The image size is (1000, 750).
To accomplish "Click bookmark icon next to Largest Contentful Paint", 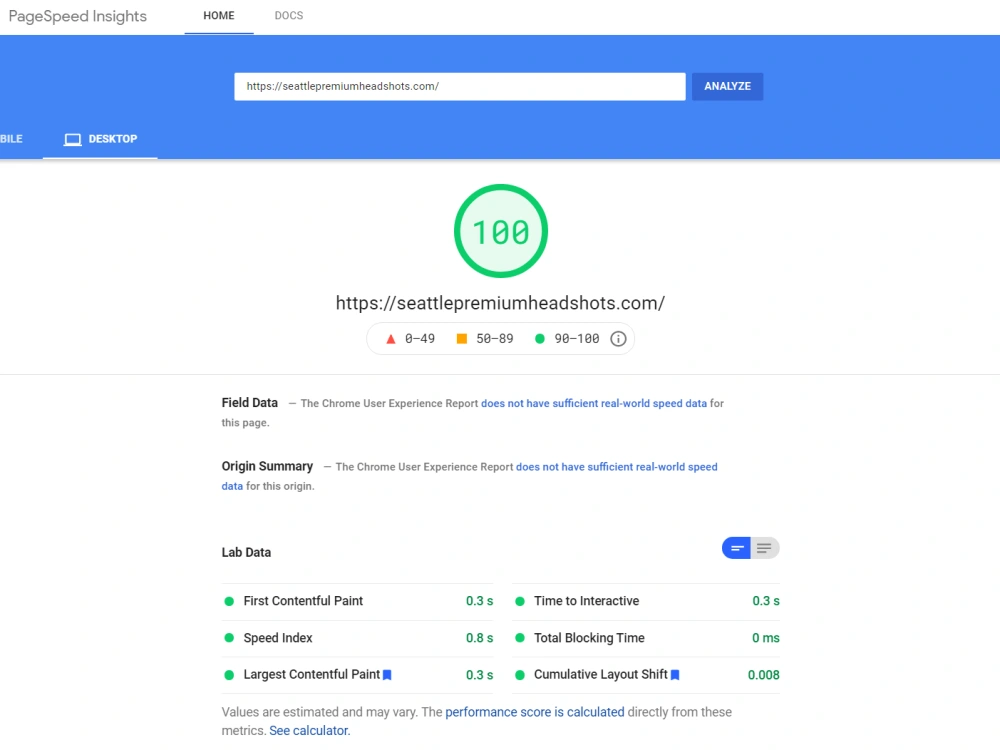I will pyautogui.click(x=387, y=675).
